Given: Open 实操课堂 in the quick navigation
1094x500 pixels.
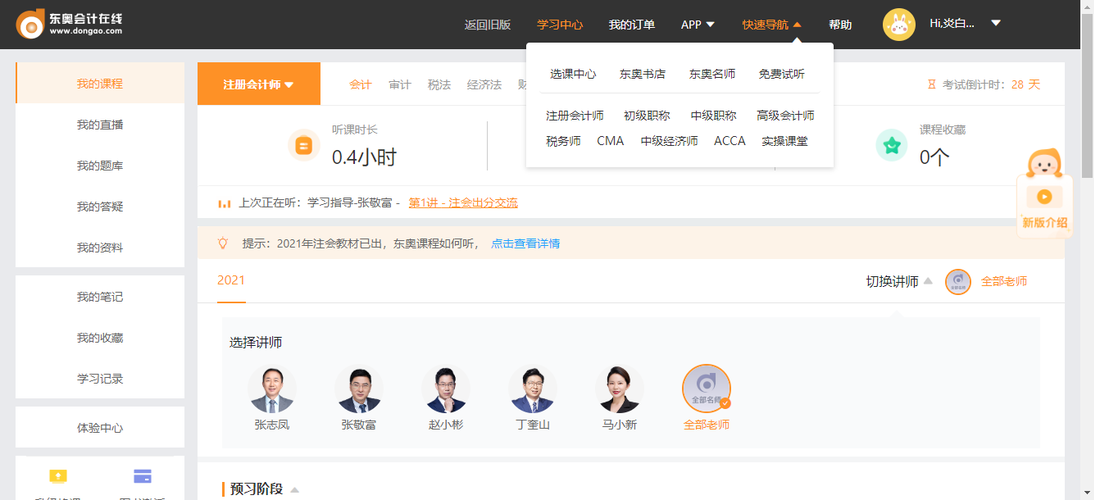Looking at the screenshot, I should 785,141.
